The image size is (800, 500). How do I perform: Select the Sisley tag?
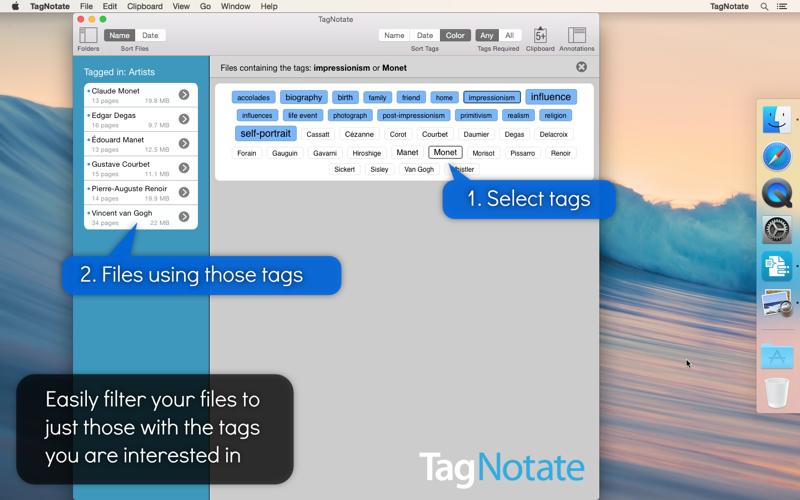coord(379,169)
